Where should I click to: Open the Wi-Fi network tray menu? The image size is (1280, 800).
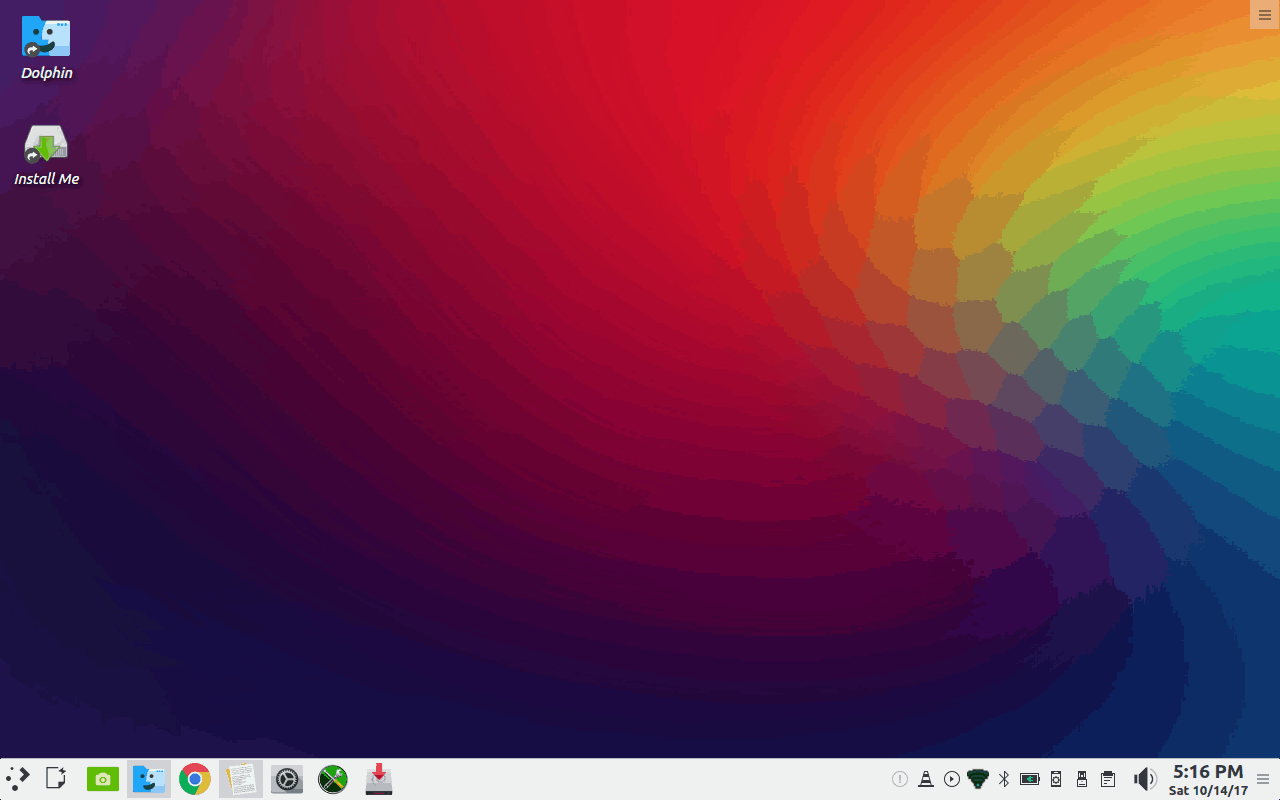pyautogui.click(x=978, y=779)
